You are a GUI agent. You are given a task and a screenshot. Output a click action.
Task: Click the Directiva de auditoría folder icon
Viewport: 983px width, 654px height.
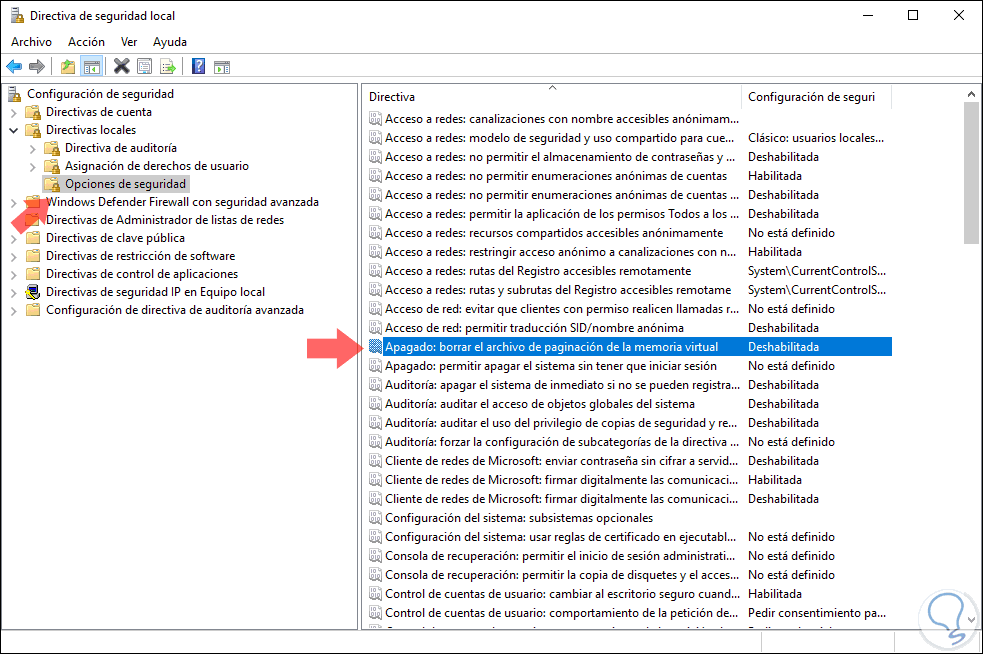coord(52,148)
